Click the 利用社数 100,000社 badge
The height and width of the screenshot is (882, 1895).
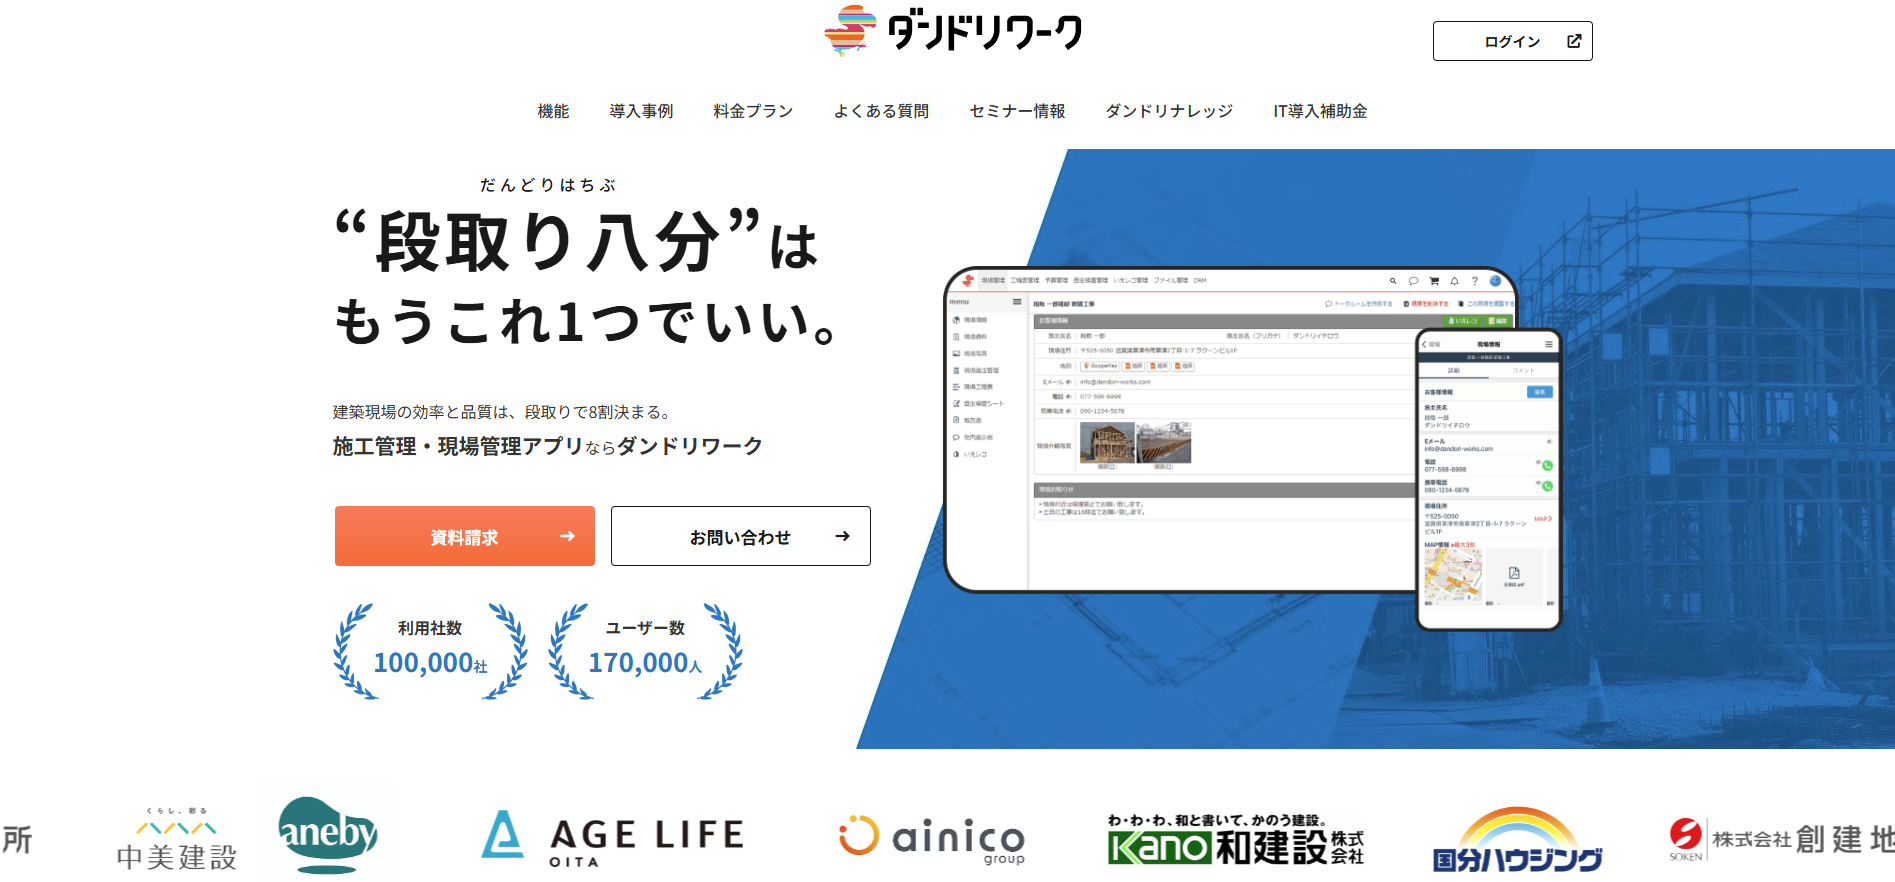coord(430,650)
